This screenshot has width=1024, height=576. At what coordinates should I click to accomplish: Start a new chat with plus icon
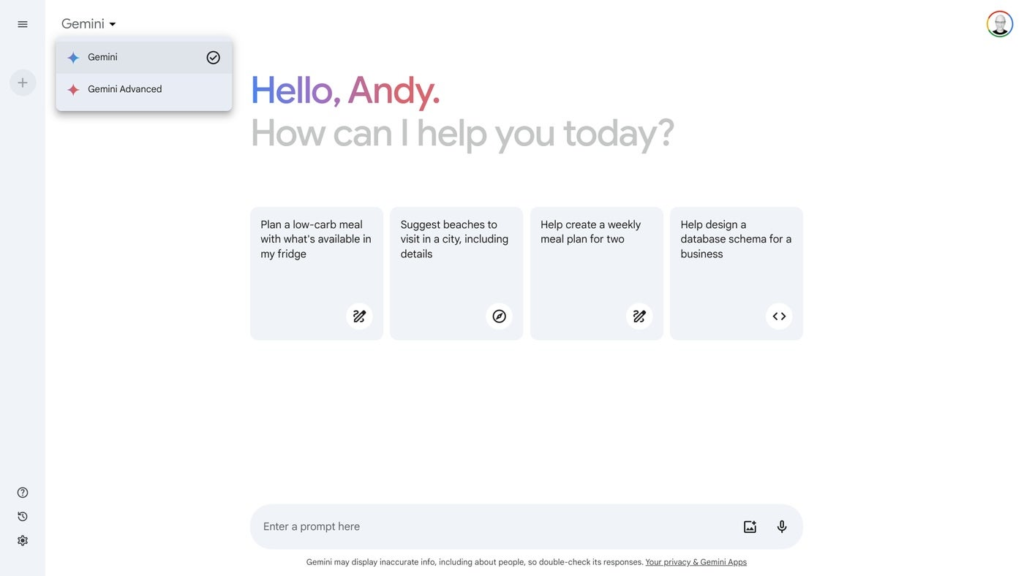[22, 83]
